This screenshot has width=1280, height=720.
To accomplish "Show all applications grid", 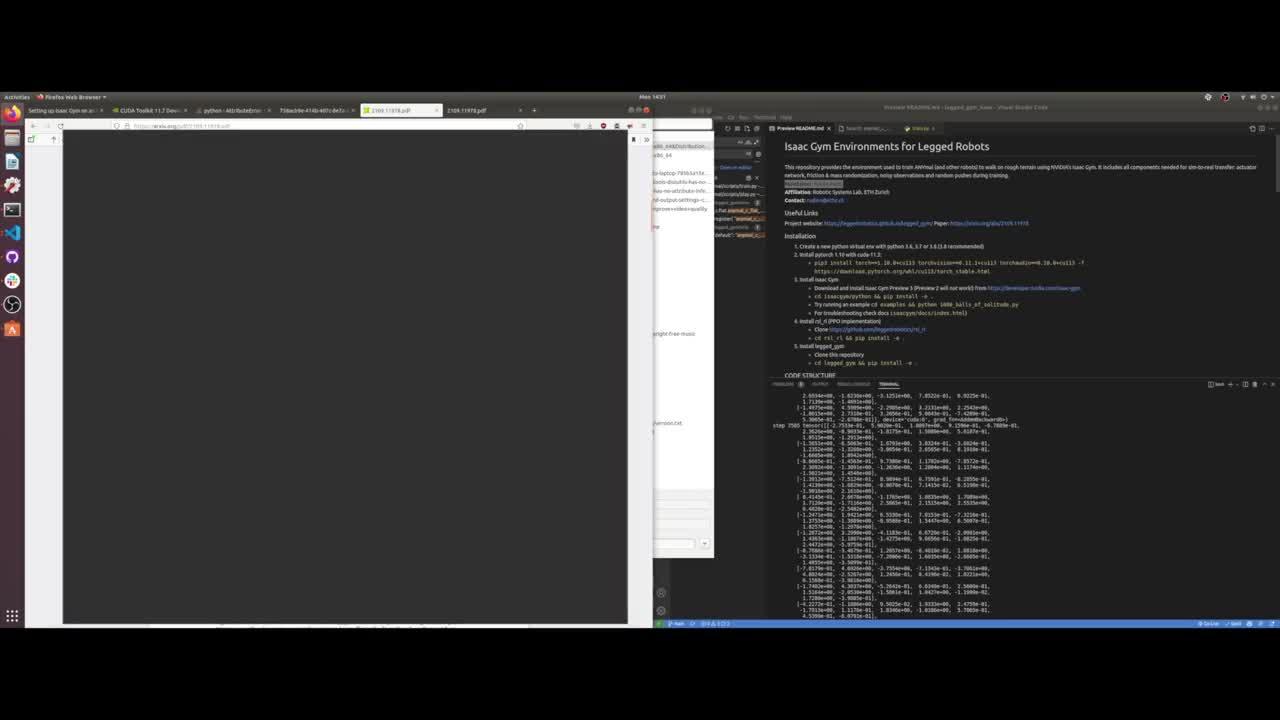I will coord(12,616).
